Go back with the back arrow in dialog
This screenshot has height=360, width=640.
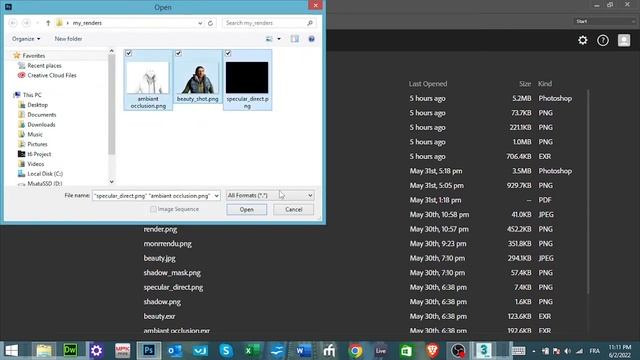click(x=13, y=23)
